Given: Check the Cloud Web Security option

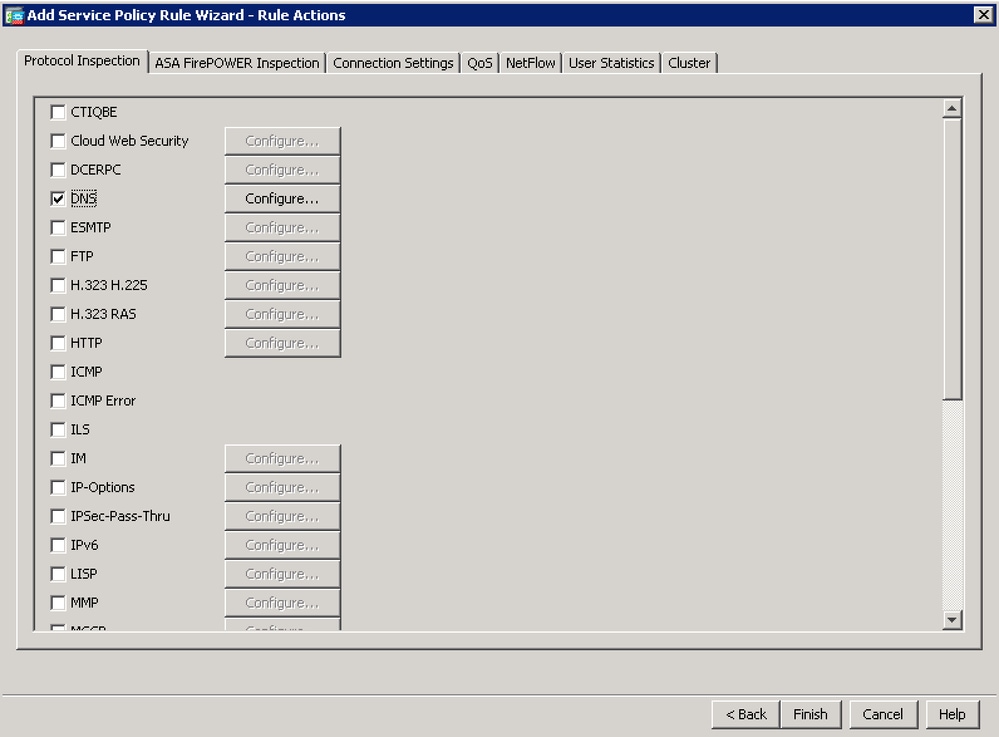Looking at the screenshot, I should tap(58, 141).
